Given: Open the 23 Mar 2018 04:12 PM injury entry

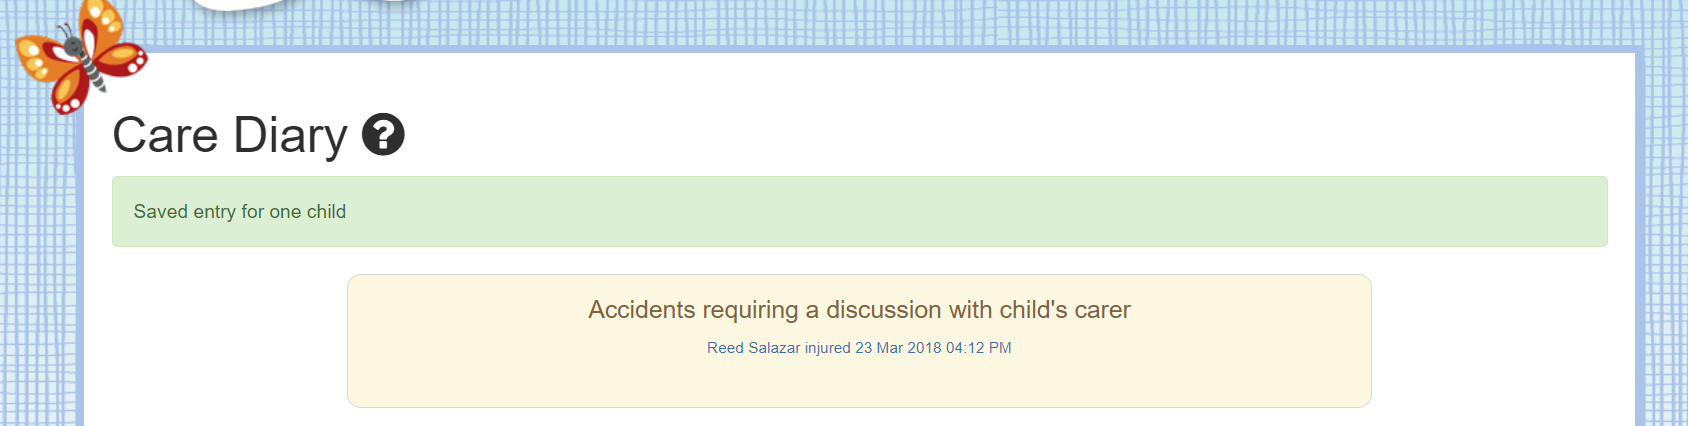Looking at the screenshot, I should coord(933,348).
